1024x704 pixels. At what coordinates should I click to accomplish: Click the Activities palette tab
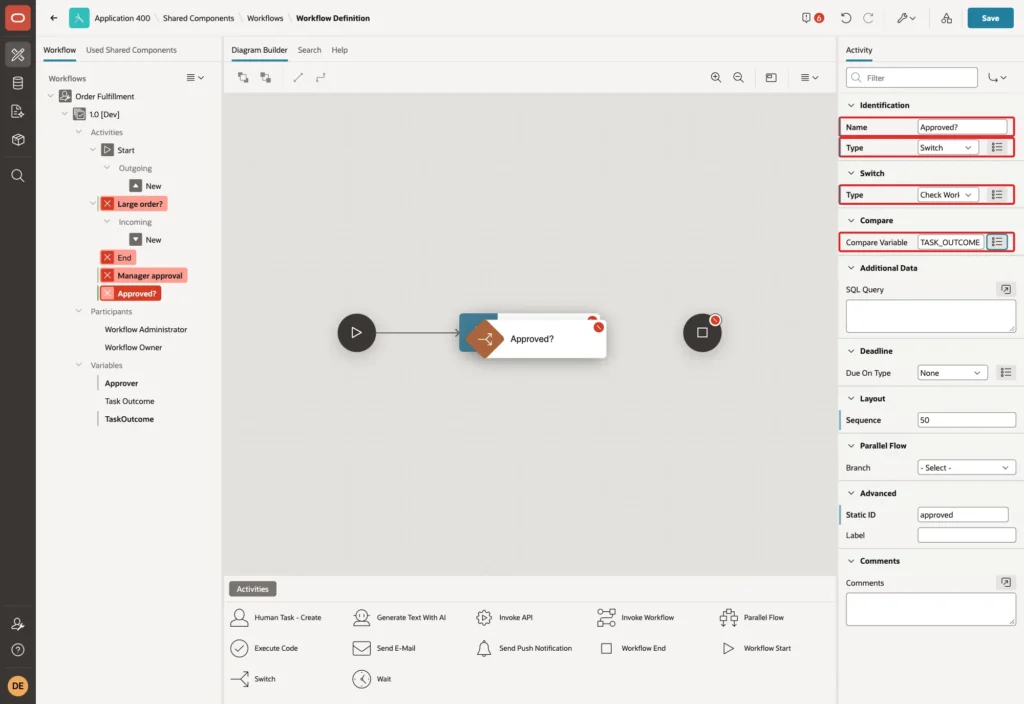point(253,588)
